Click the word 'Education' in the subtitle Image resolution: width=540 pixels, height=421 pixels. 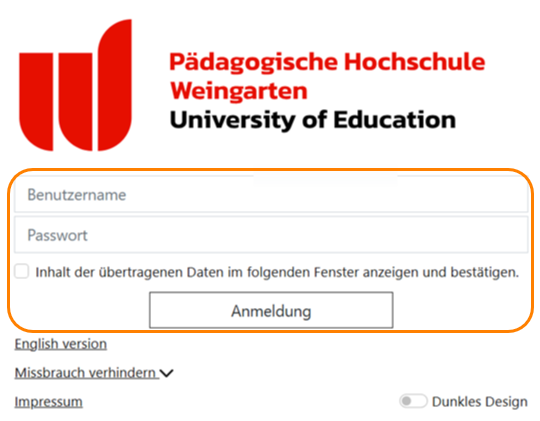click(394, 120)
